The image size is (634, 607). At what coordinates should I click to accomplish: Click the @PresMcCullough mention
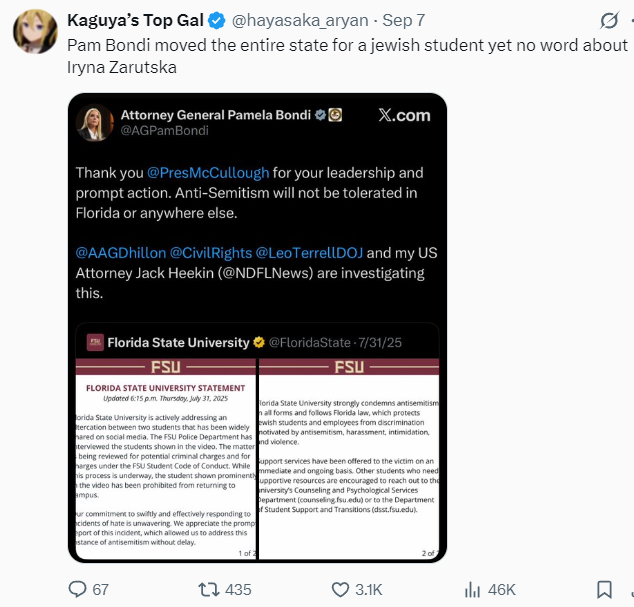(x=208, y=173)
